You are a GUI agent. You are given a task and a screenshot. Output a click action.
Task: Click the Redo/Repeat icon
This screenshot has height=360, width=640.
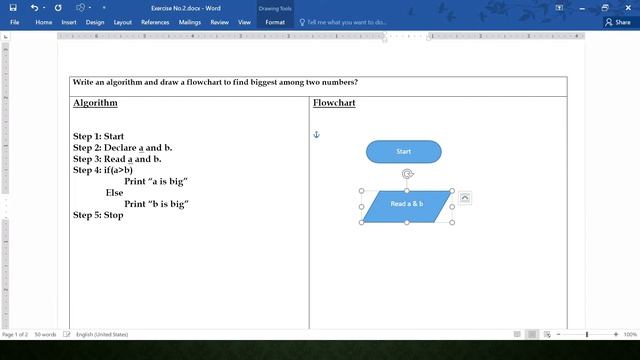click(58, 8)
